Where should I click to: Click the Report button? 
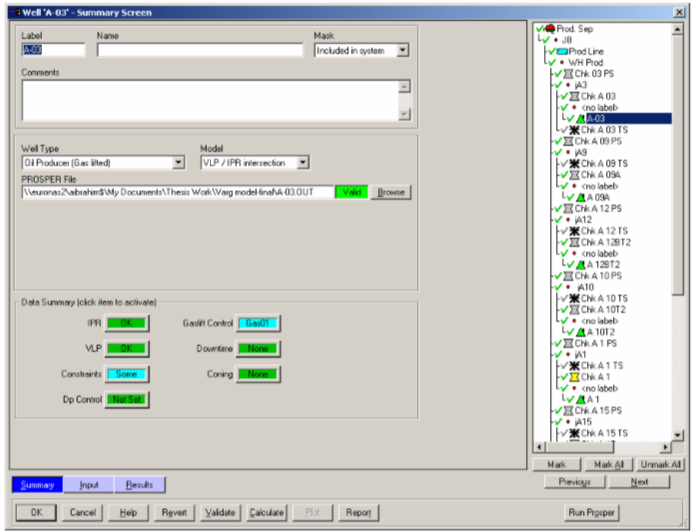(359, 513)
